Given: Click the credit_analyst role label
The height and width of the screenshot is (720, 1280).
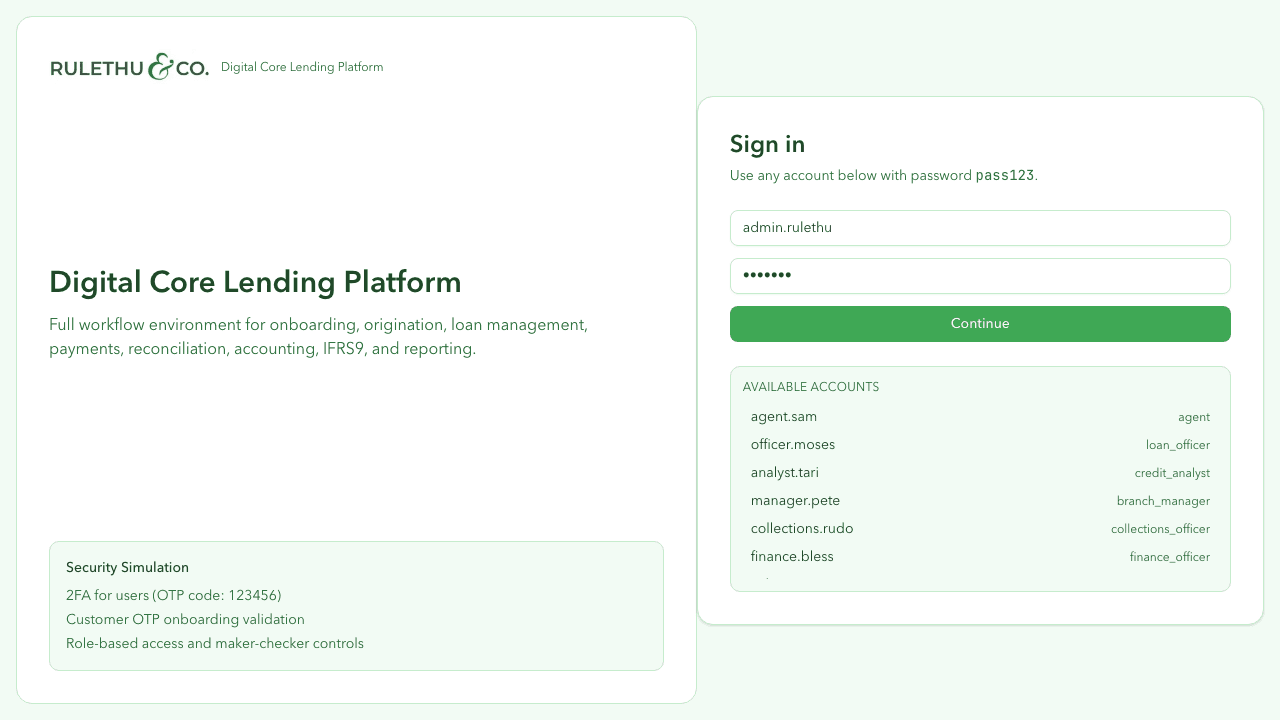Looking at the screenshot, I should click(x=1172, y=473).
